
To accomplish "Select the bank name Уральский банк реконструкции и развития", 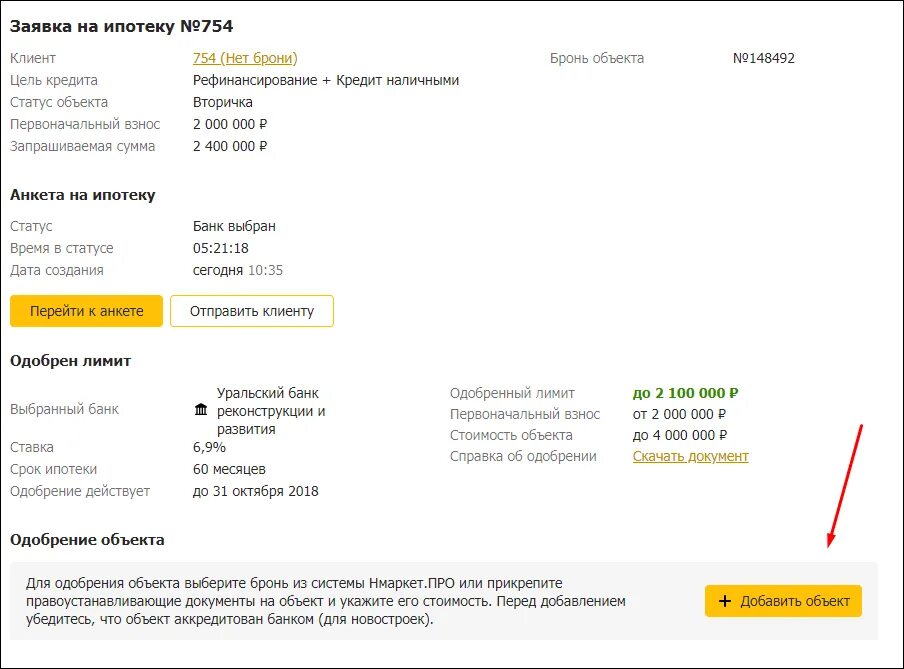I will [x=271, y=411].
